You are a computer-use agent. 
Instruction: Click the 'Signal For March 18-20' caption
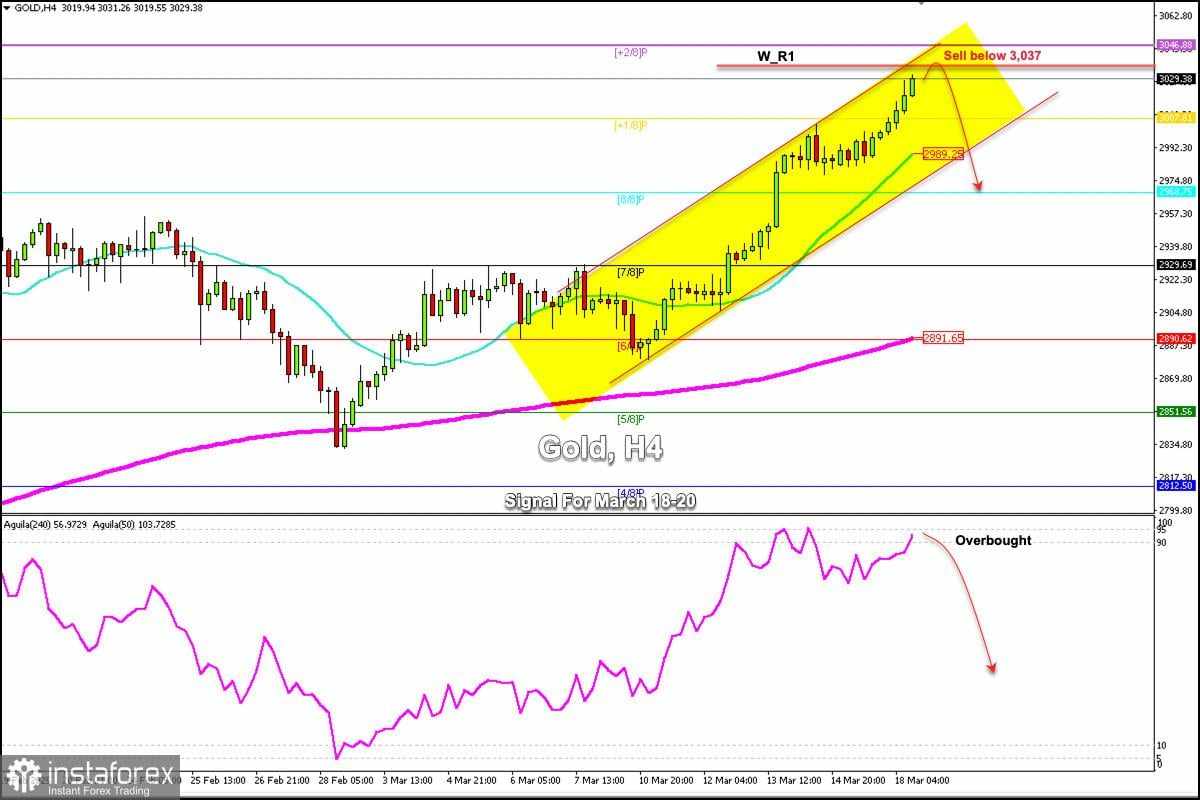click(x=600, y=502)
